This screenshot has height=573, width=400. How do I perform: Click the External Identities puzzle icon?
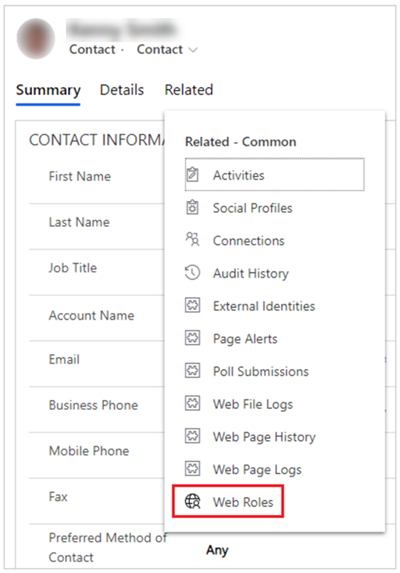coord(193,306)
